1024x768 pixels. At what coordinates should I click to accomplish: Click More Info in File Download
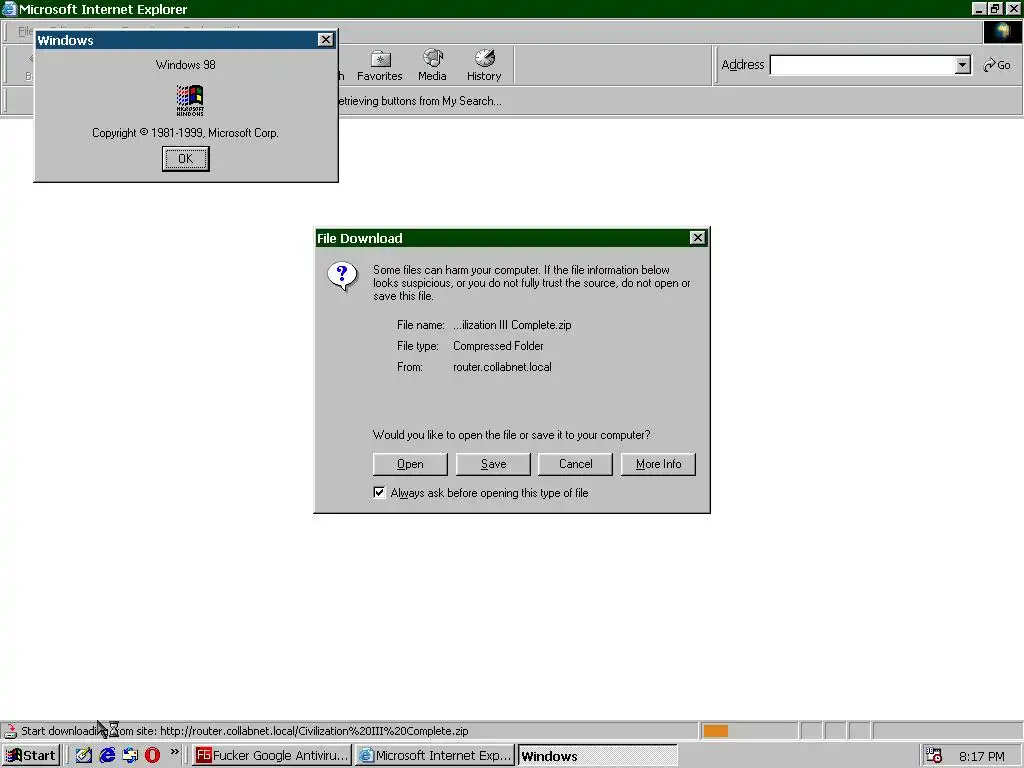pyautogui.click(x=658, y=464)
